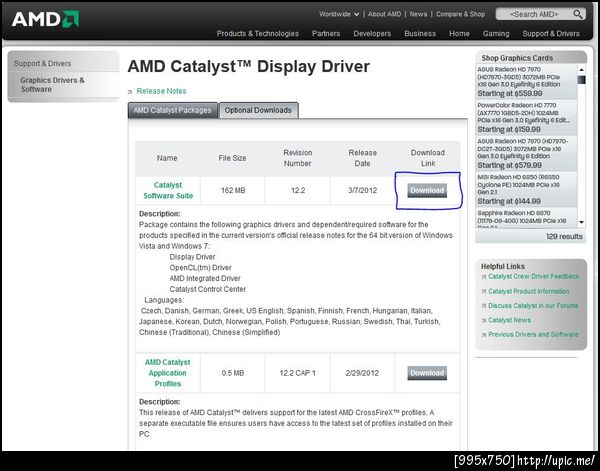Screen dimensions: 600x471
Task: Open Catalyst Crew Driver Feedback link
Action: pos(533,276)
